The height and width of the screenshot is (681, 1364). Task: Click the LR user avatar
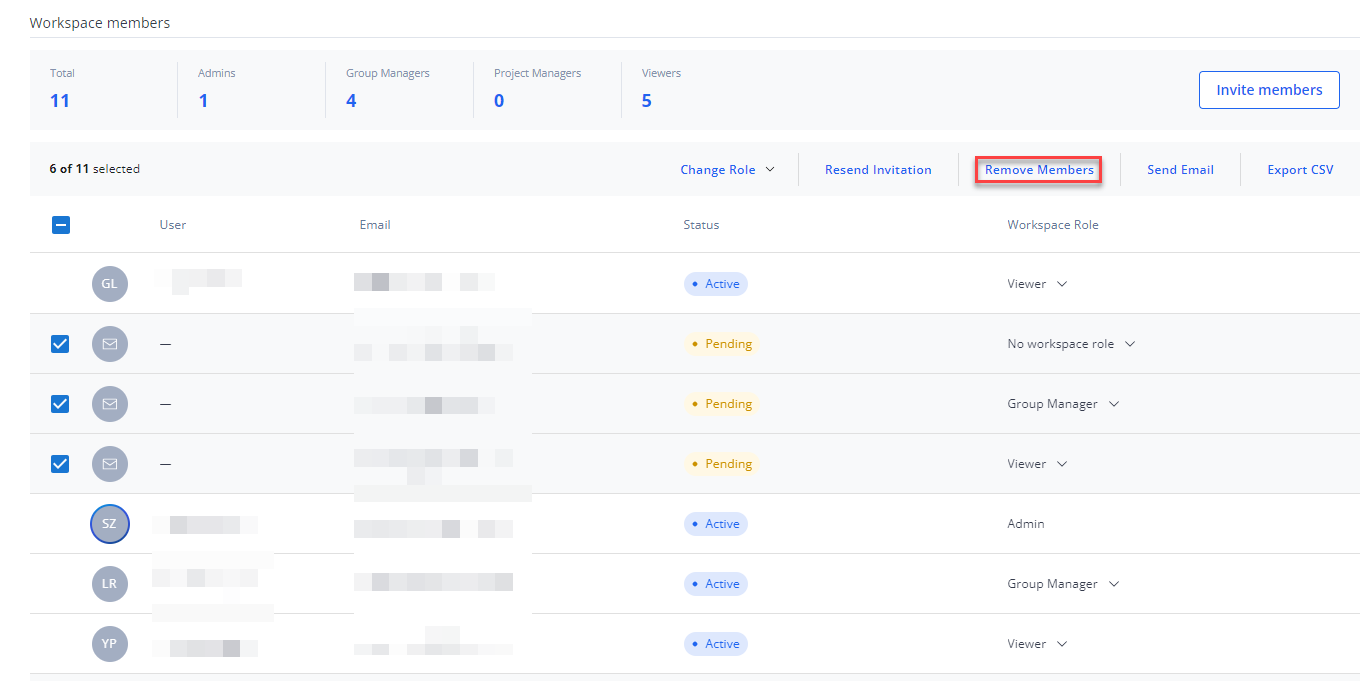click(109, 584)
